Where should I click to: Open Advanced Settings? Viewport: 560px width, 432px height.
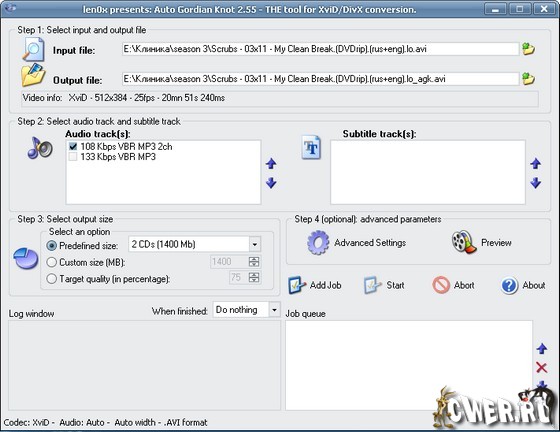point(370,243)
